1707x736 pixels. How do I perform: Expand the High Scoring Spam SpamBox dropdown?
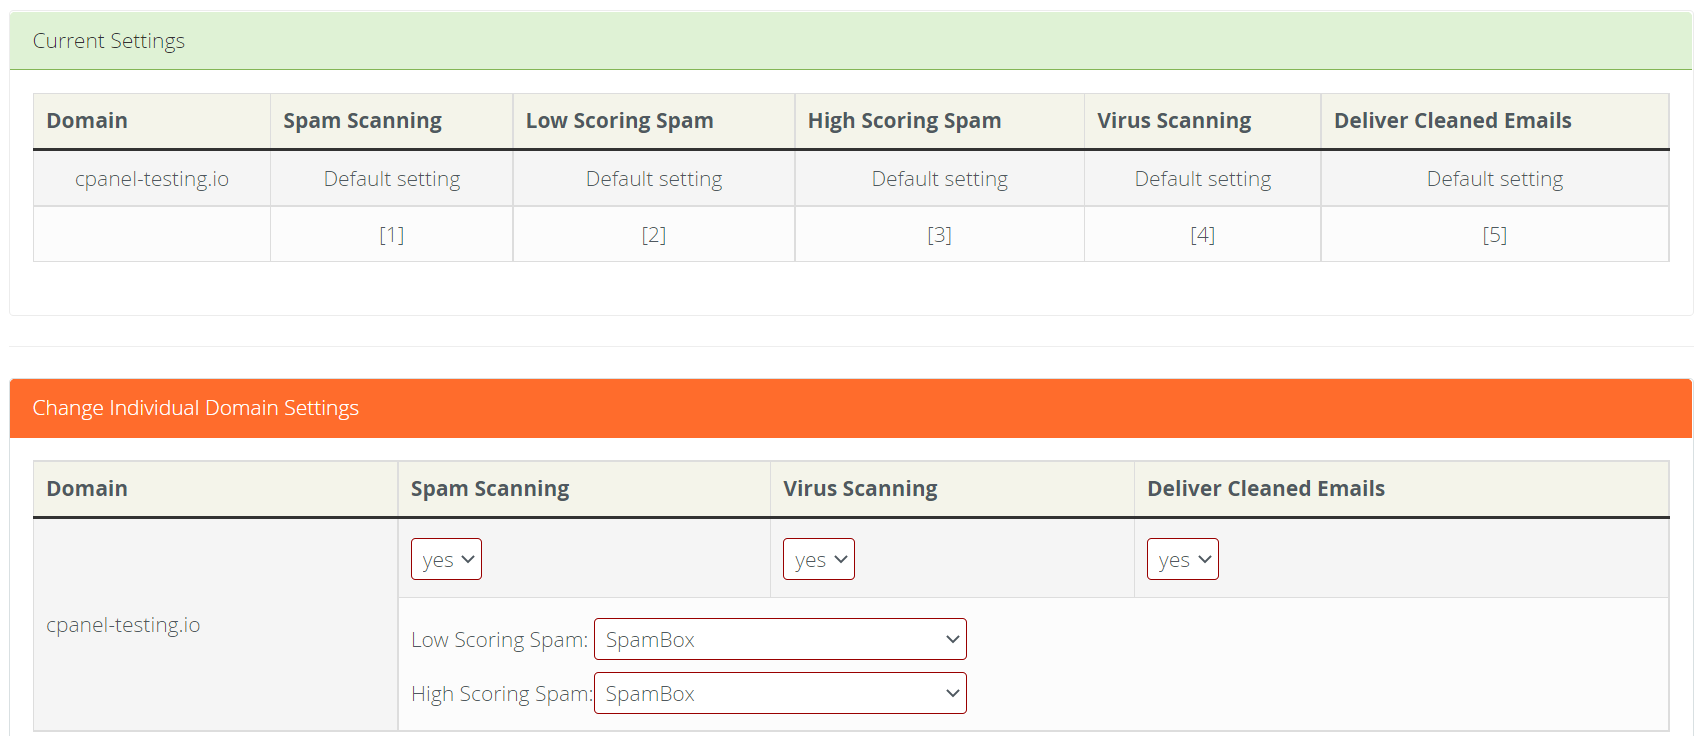tap(780, 693)
